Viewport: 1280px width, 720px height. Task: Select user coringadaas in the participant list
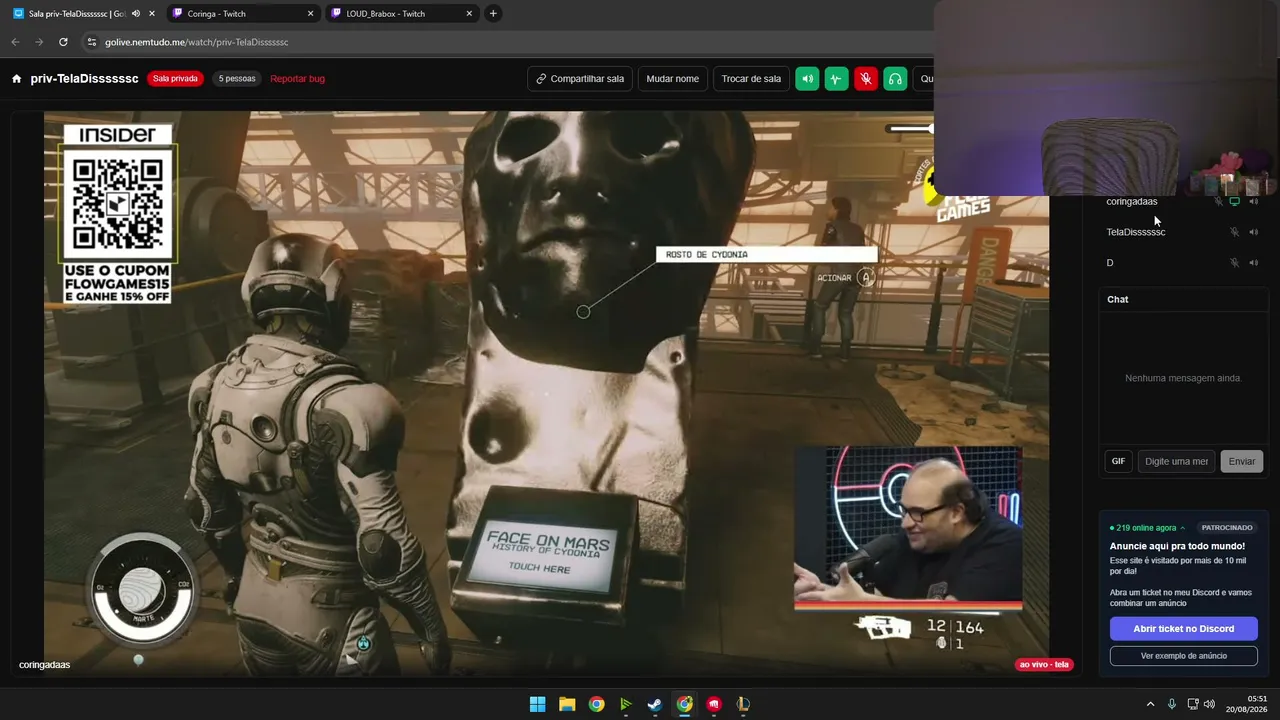pos(1131,201)
